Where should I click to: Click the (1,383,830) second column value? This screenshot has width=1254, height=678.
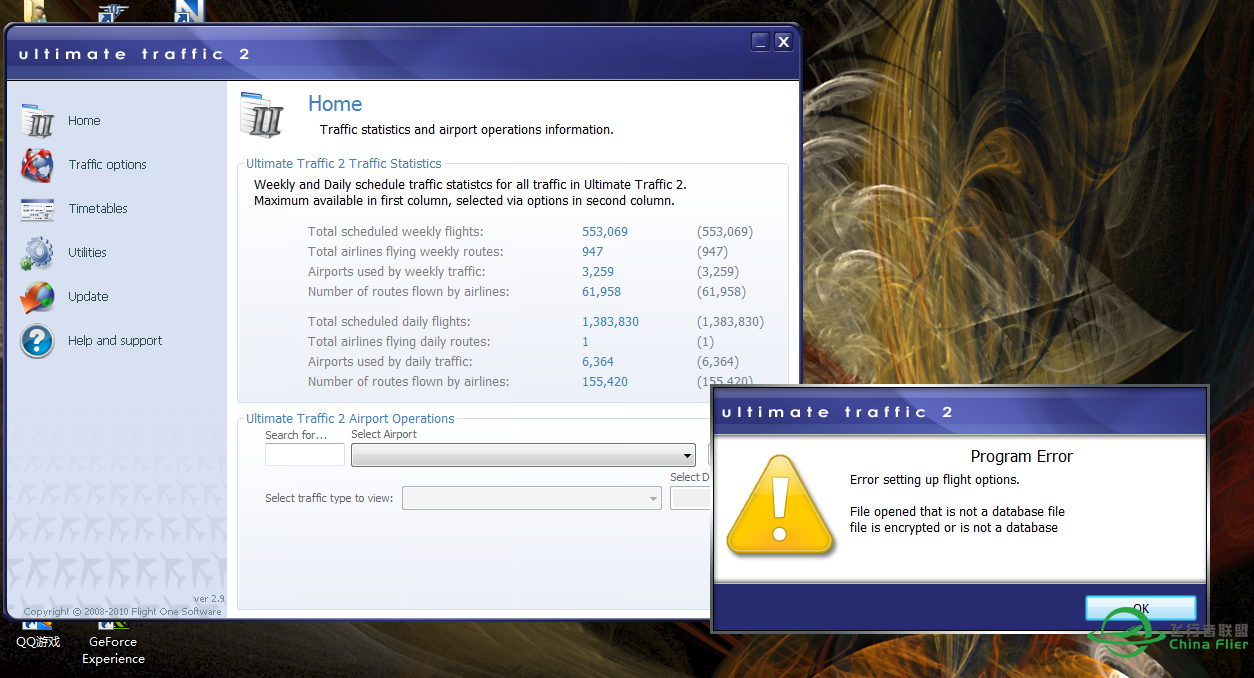point(730,322)
